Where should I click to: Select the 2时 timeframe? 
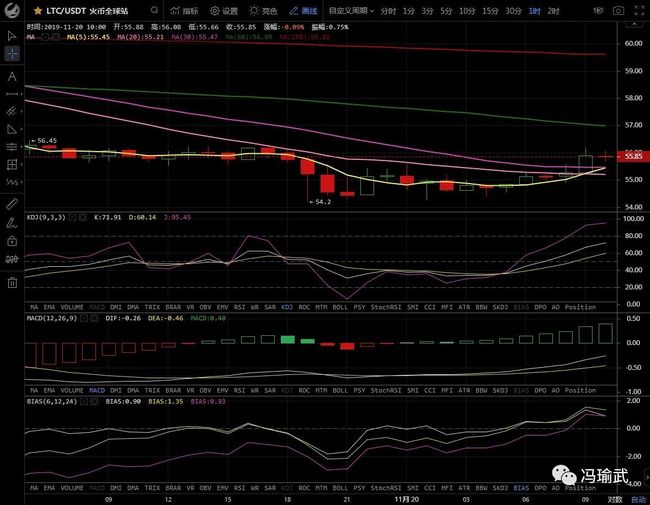553,11
